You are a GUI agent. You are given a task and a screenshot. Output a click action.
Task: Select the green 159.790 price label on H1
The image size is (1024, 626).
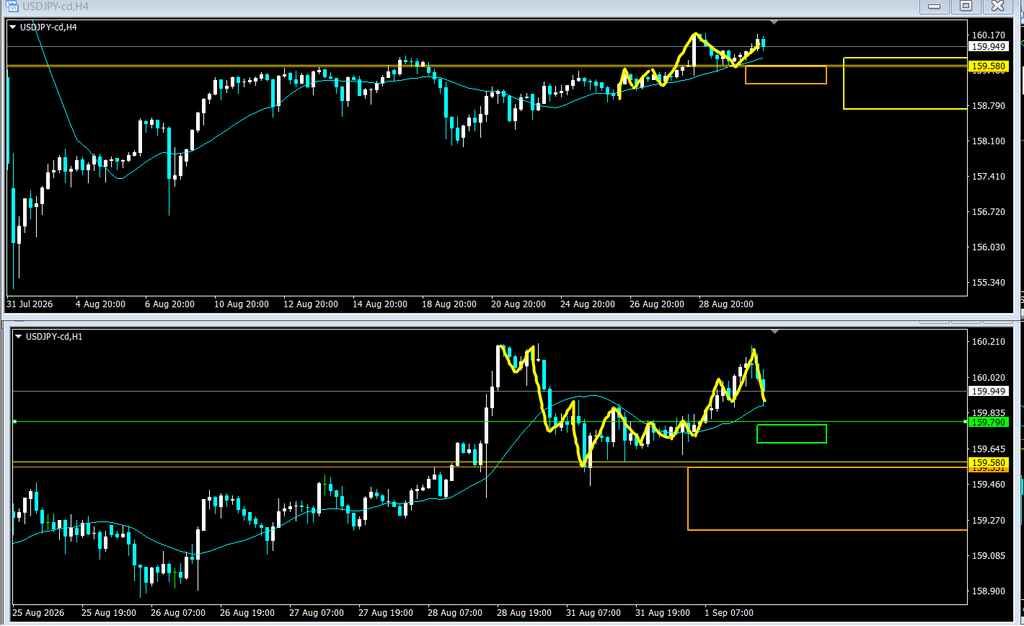989,422
